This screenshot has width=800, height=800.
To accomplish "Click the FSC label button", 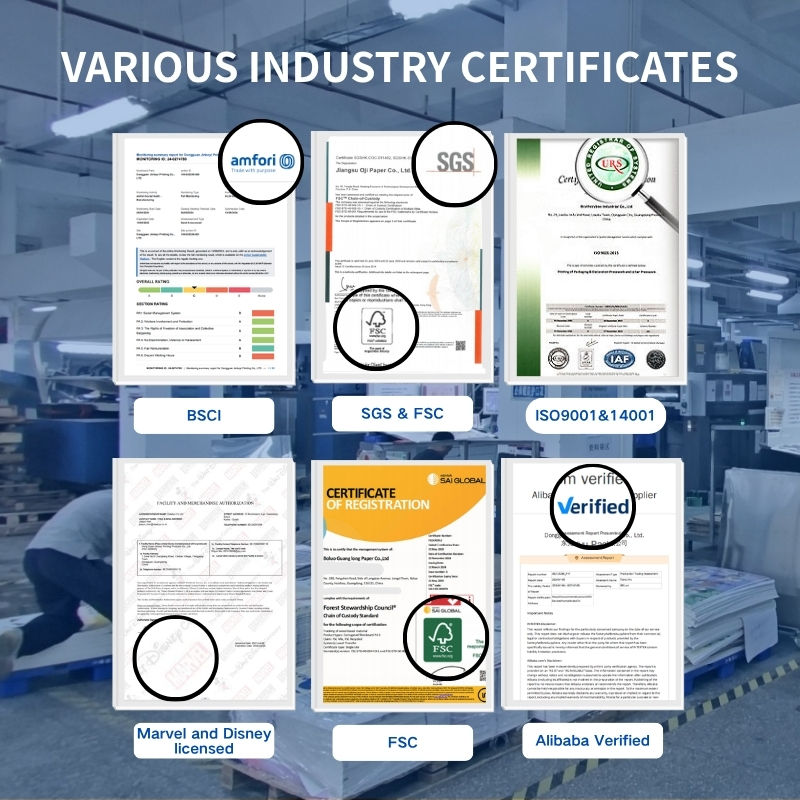I will point(403,742).
